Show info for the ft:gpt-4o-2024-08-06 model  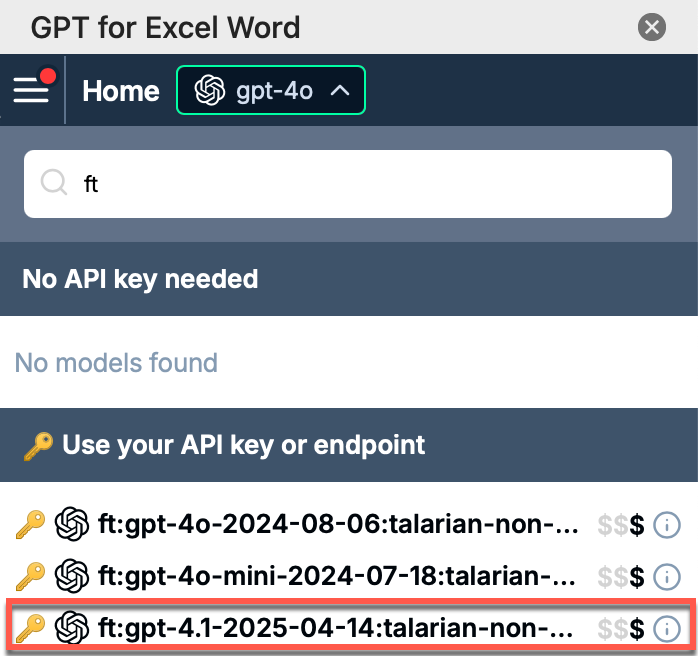(666, 524)
